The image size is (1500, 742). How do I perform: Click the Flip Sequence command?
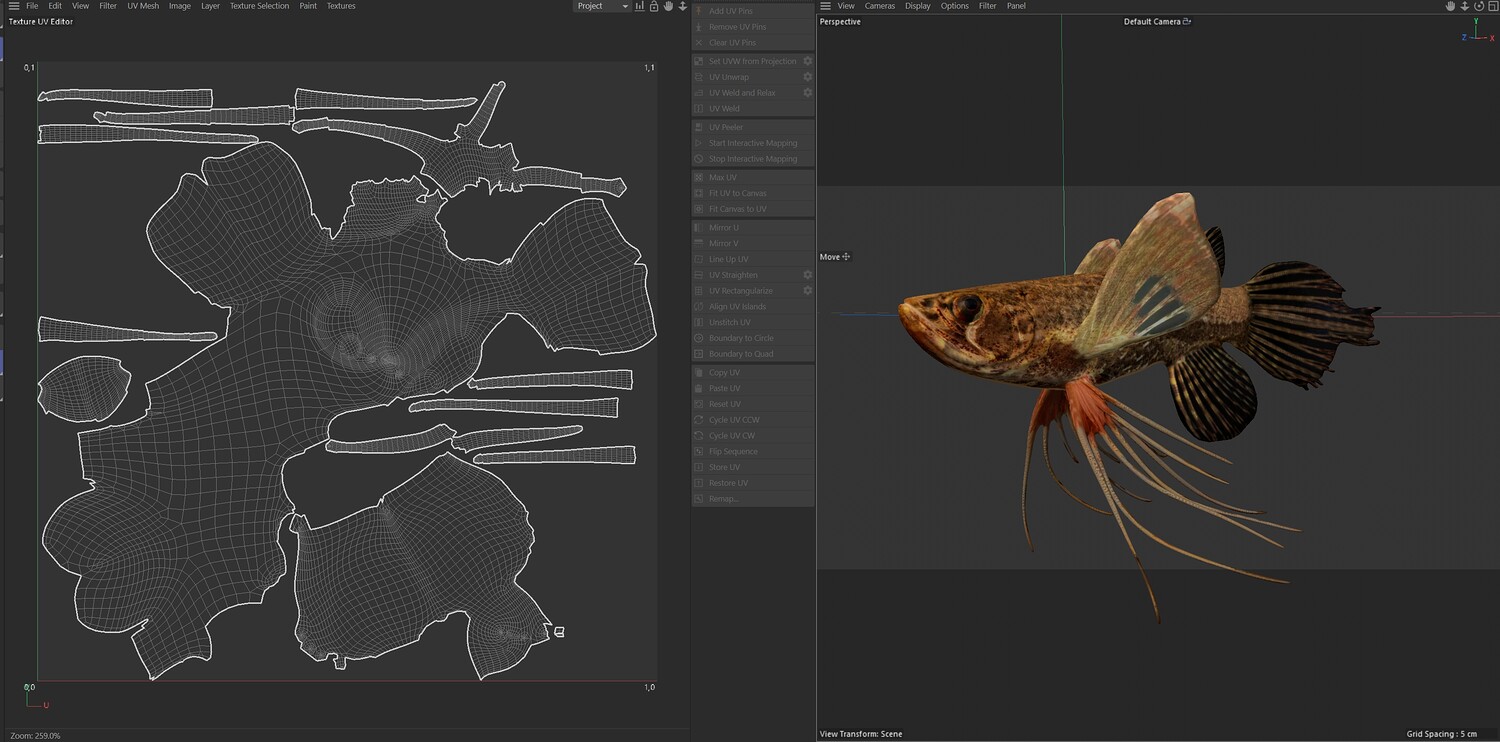[753, 452]
